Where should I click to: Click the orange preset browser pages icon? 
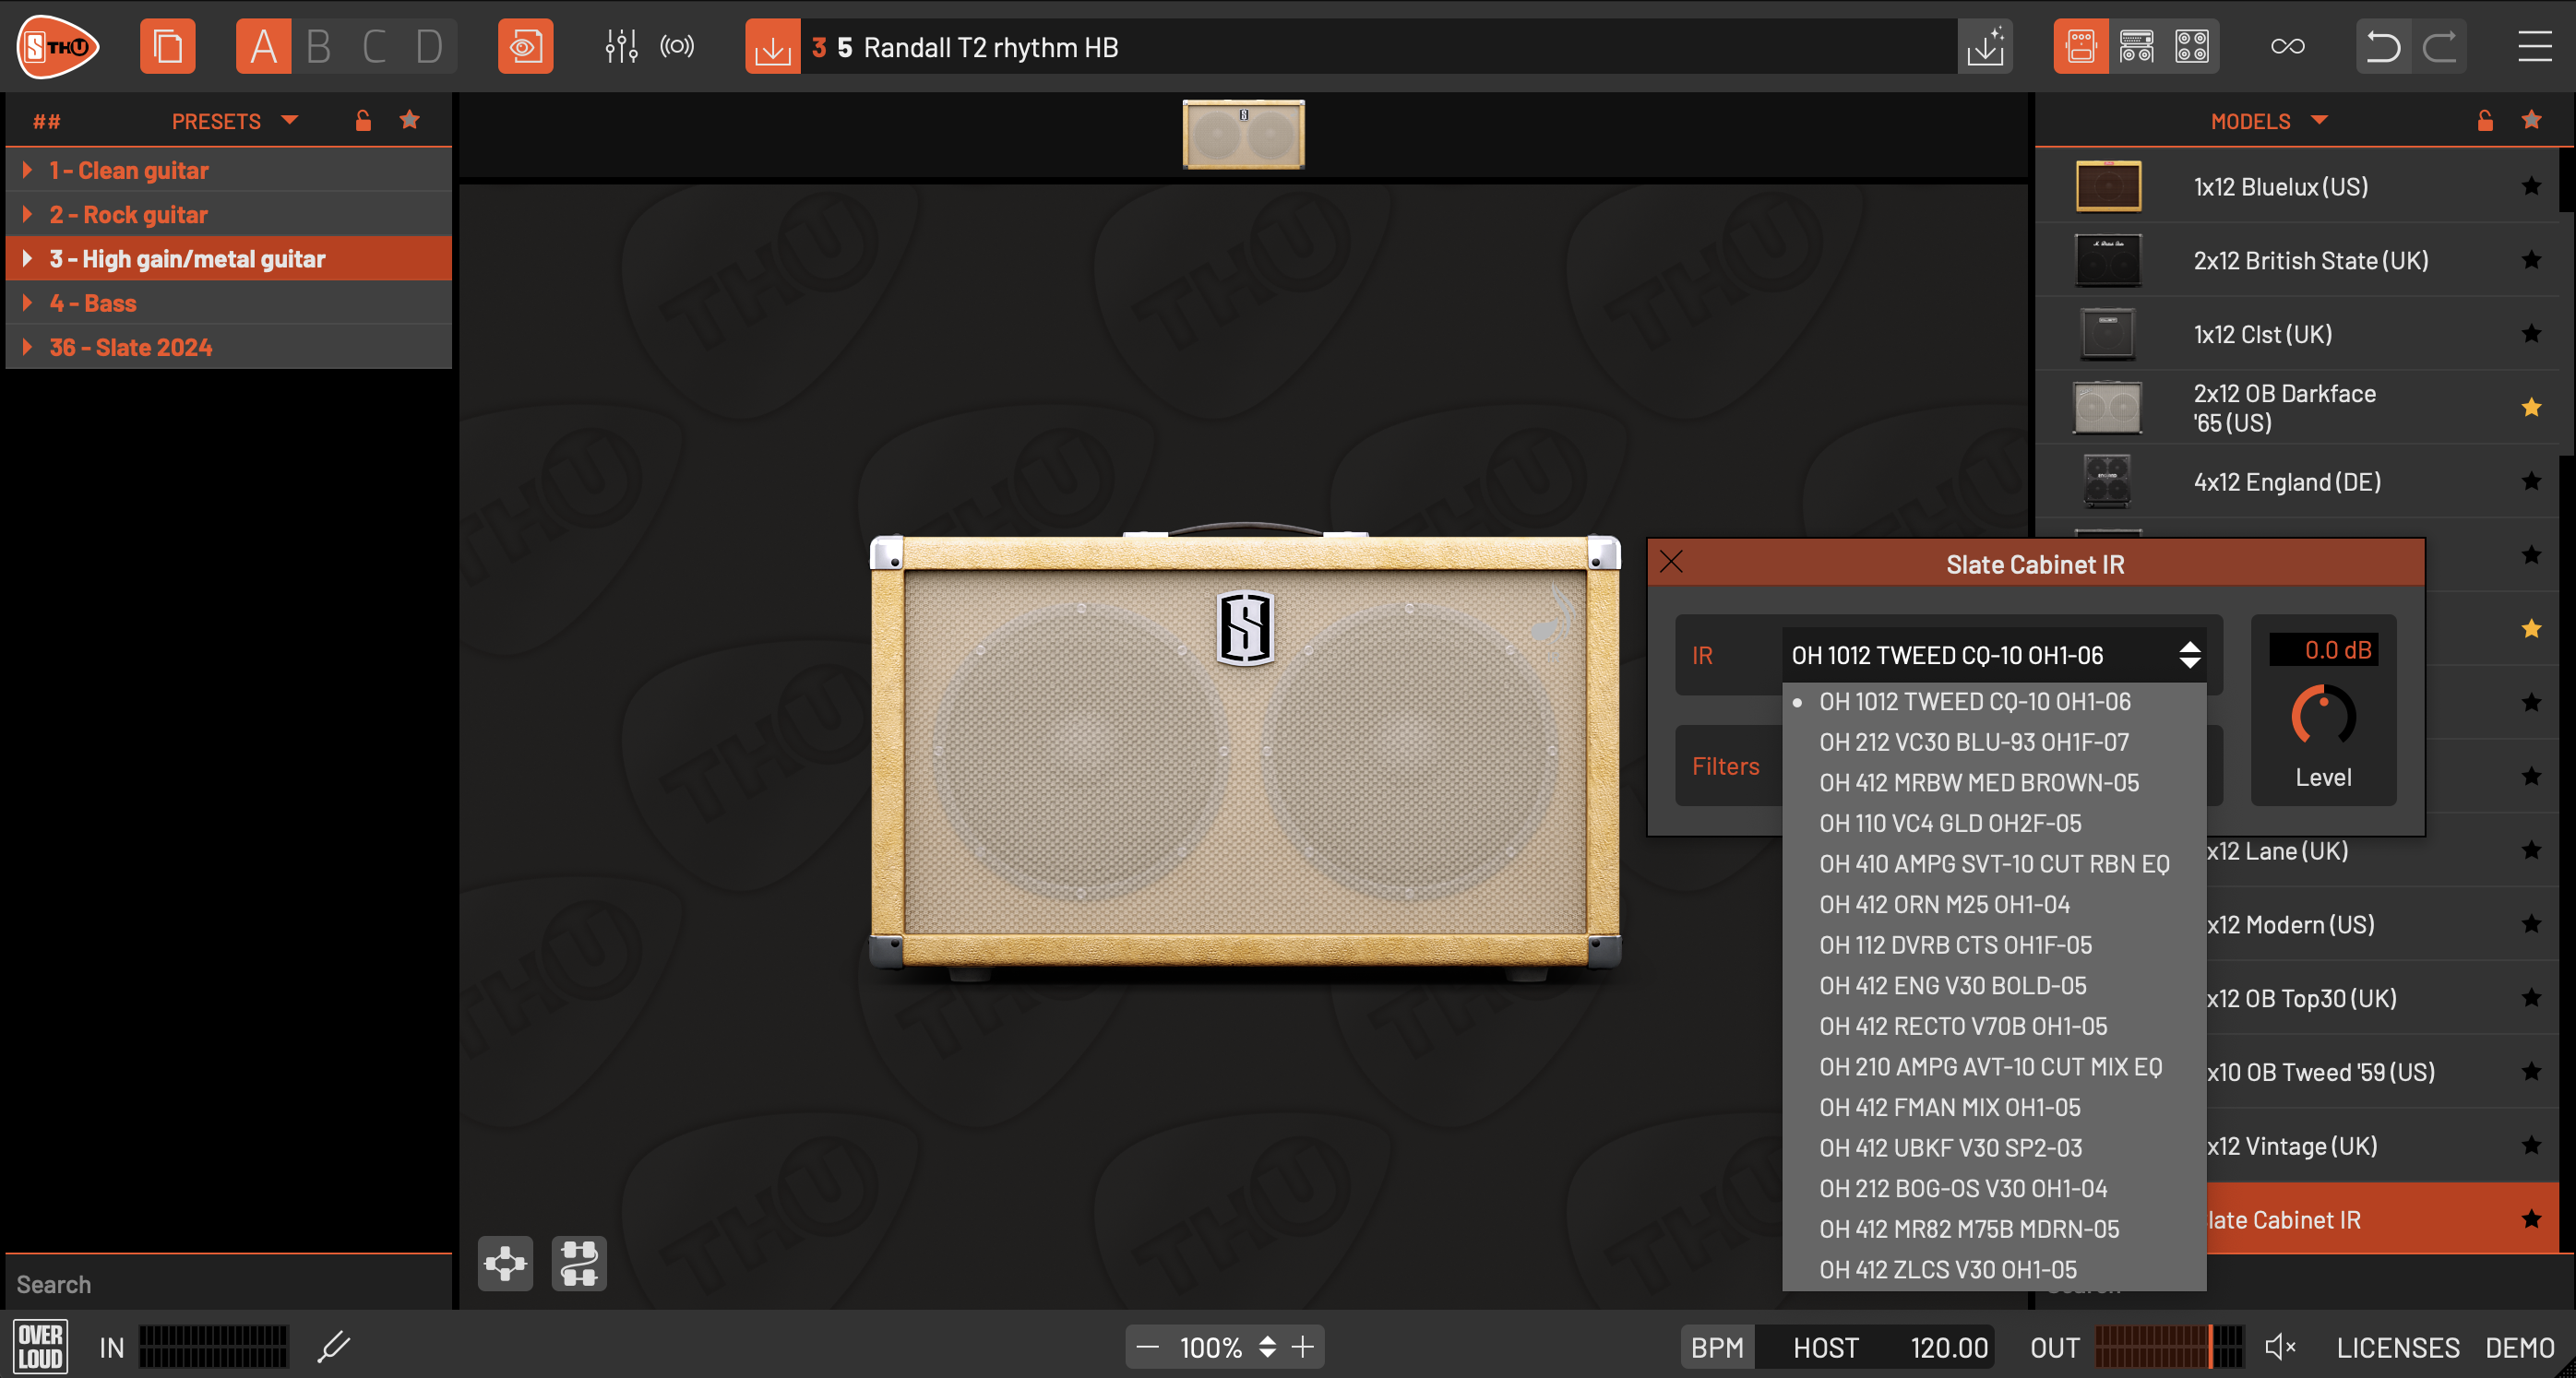167,47
